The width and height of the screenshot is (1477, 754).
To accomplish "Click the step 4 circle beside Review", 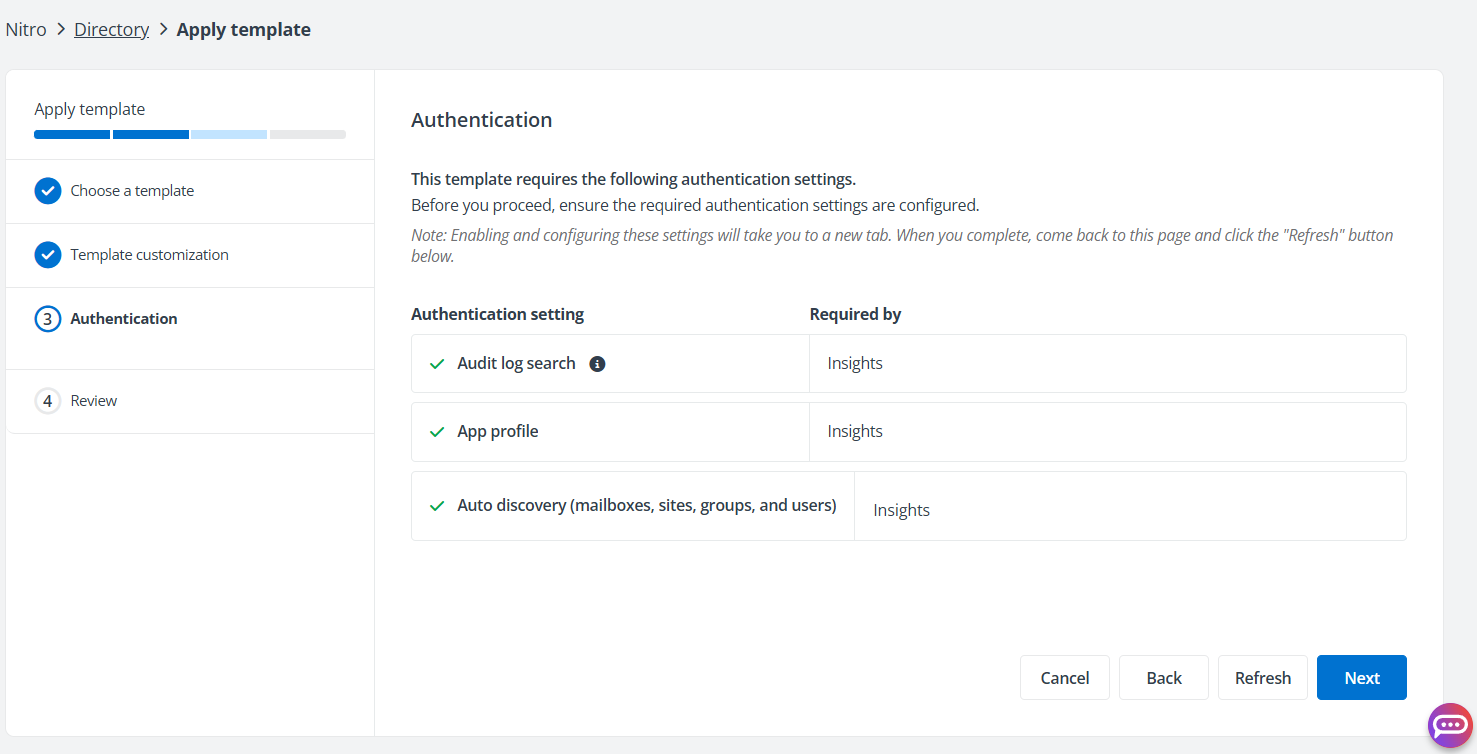I will tap(47, 400).
